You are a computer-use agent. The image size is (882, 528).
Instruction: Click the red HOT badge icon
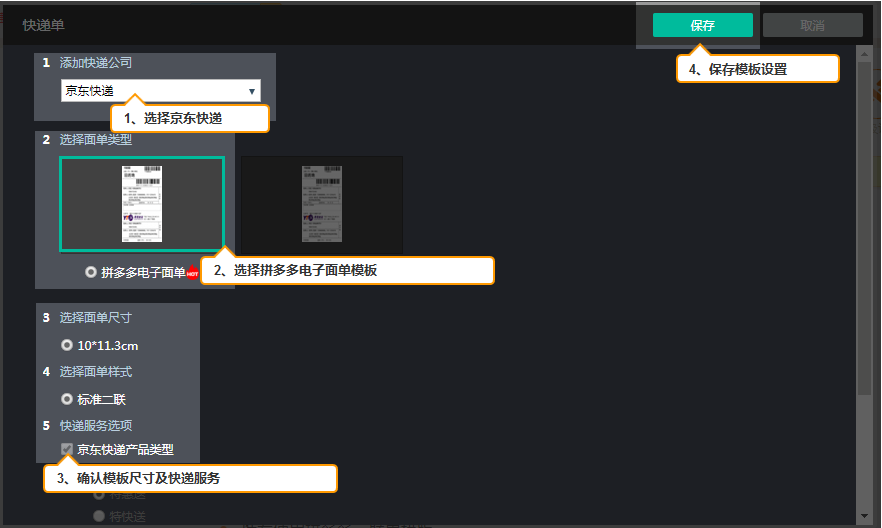192,273
